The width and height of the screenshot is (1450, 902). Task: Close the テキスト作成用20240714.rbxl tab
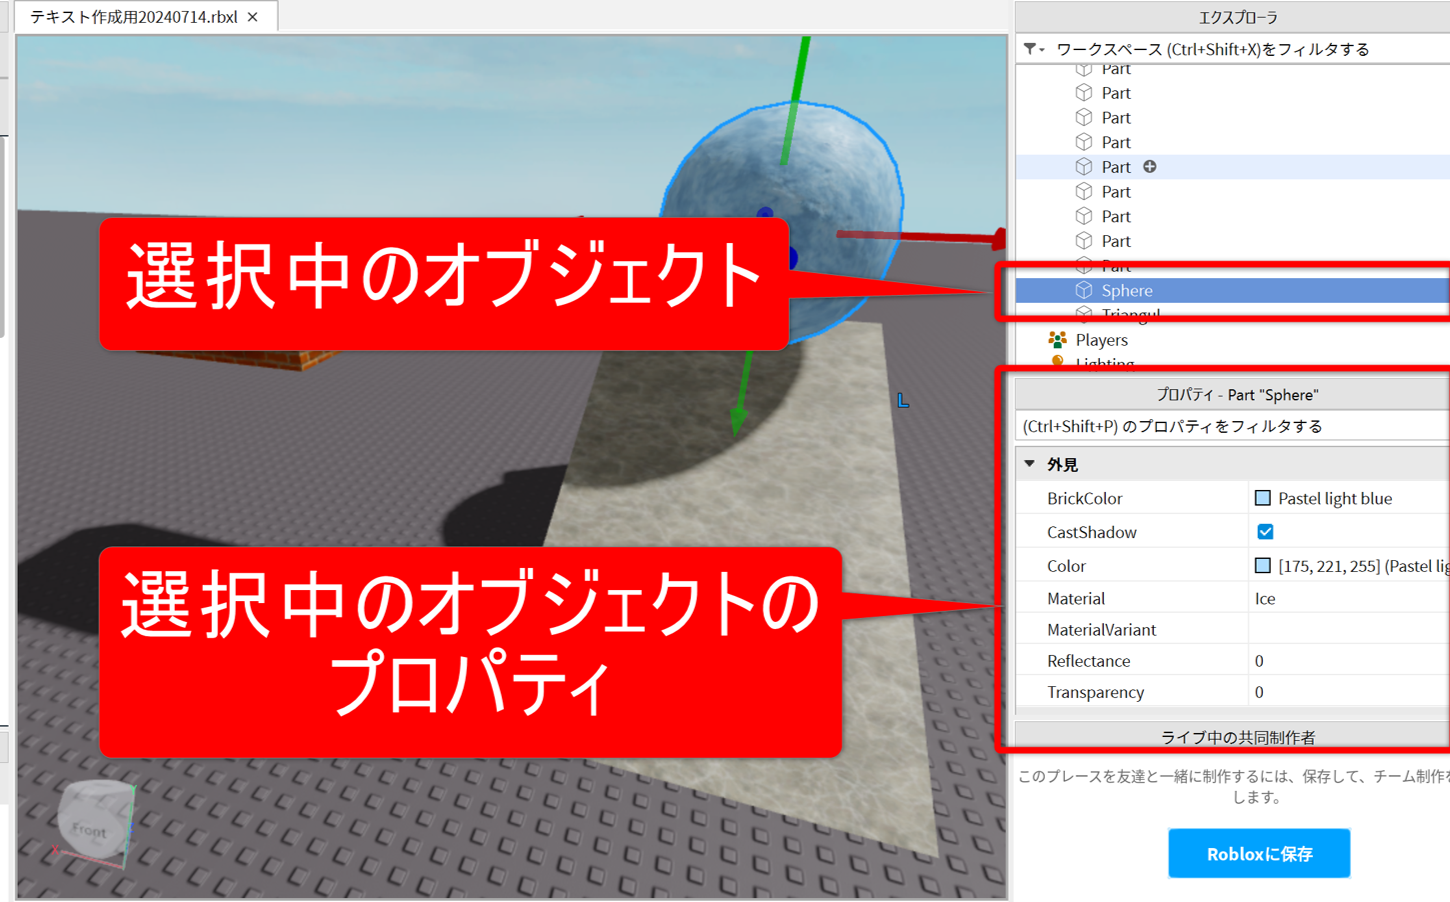pos(253,17)
